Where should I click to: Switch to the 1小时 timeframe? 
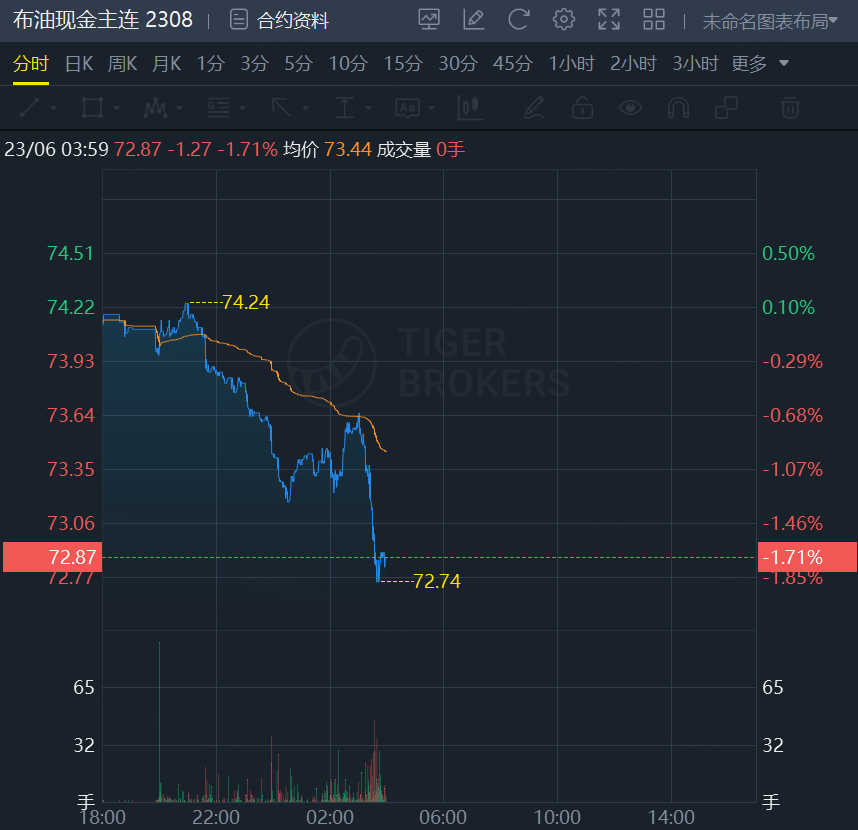(x=571, y=64)
